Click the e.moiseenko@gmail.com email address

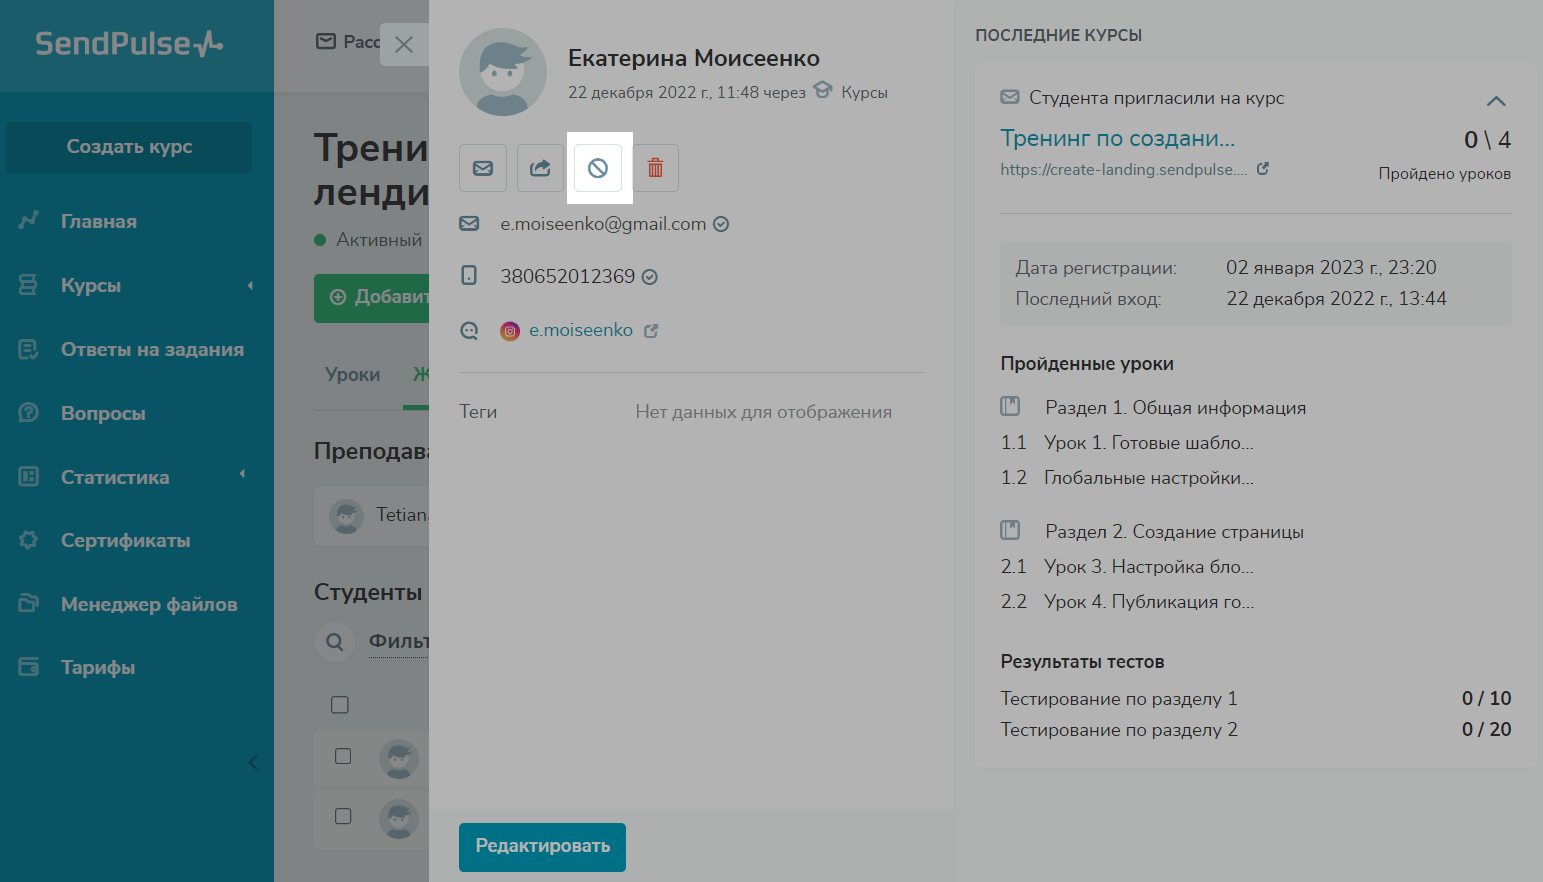603,224
